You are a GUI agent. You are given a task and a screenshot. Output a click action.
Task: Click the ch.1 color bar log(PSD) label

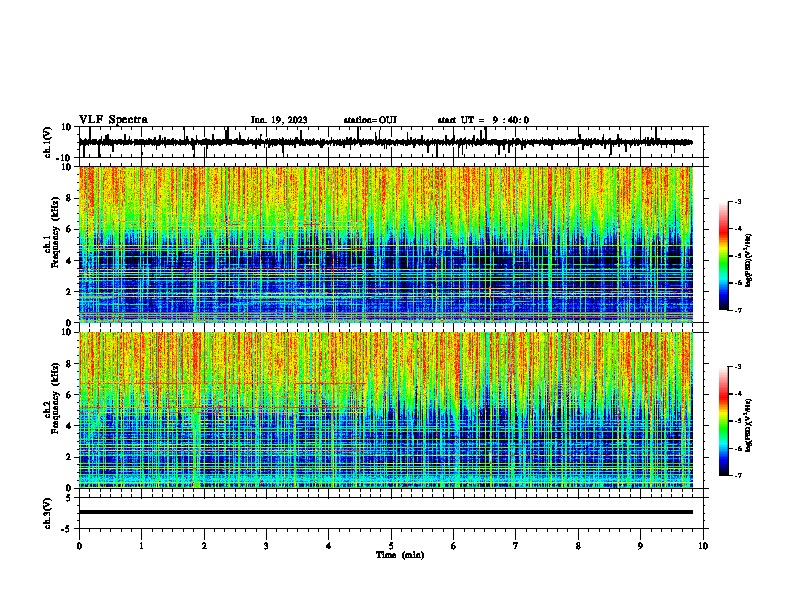pyautogui.click(x=749, y=261)
